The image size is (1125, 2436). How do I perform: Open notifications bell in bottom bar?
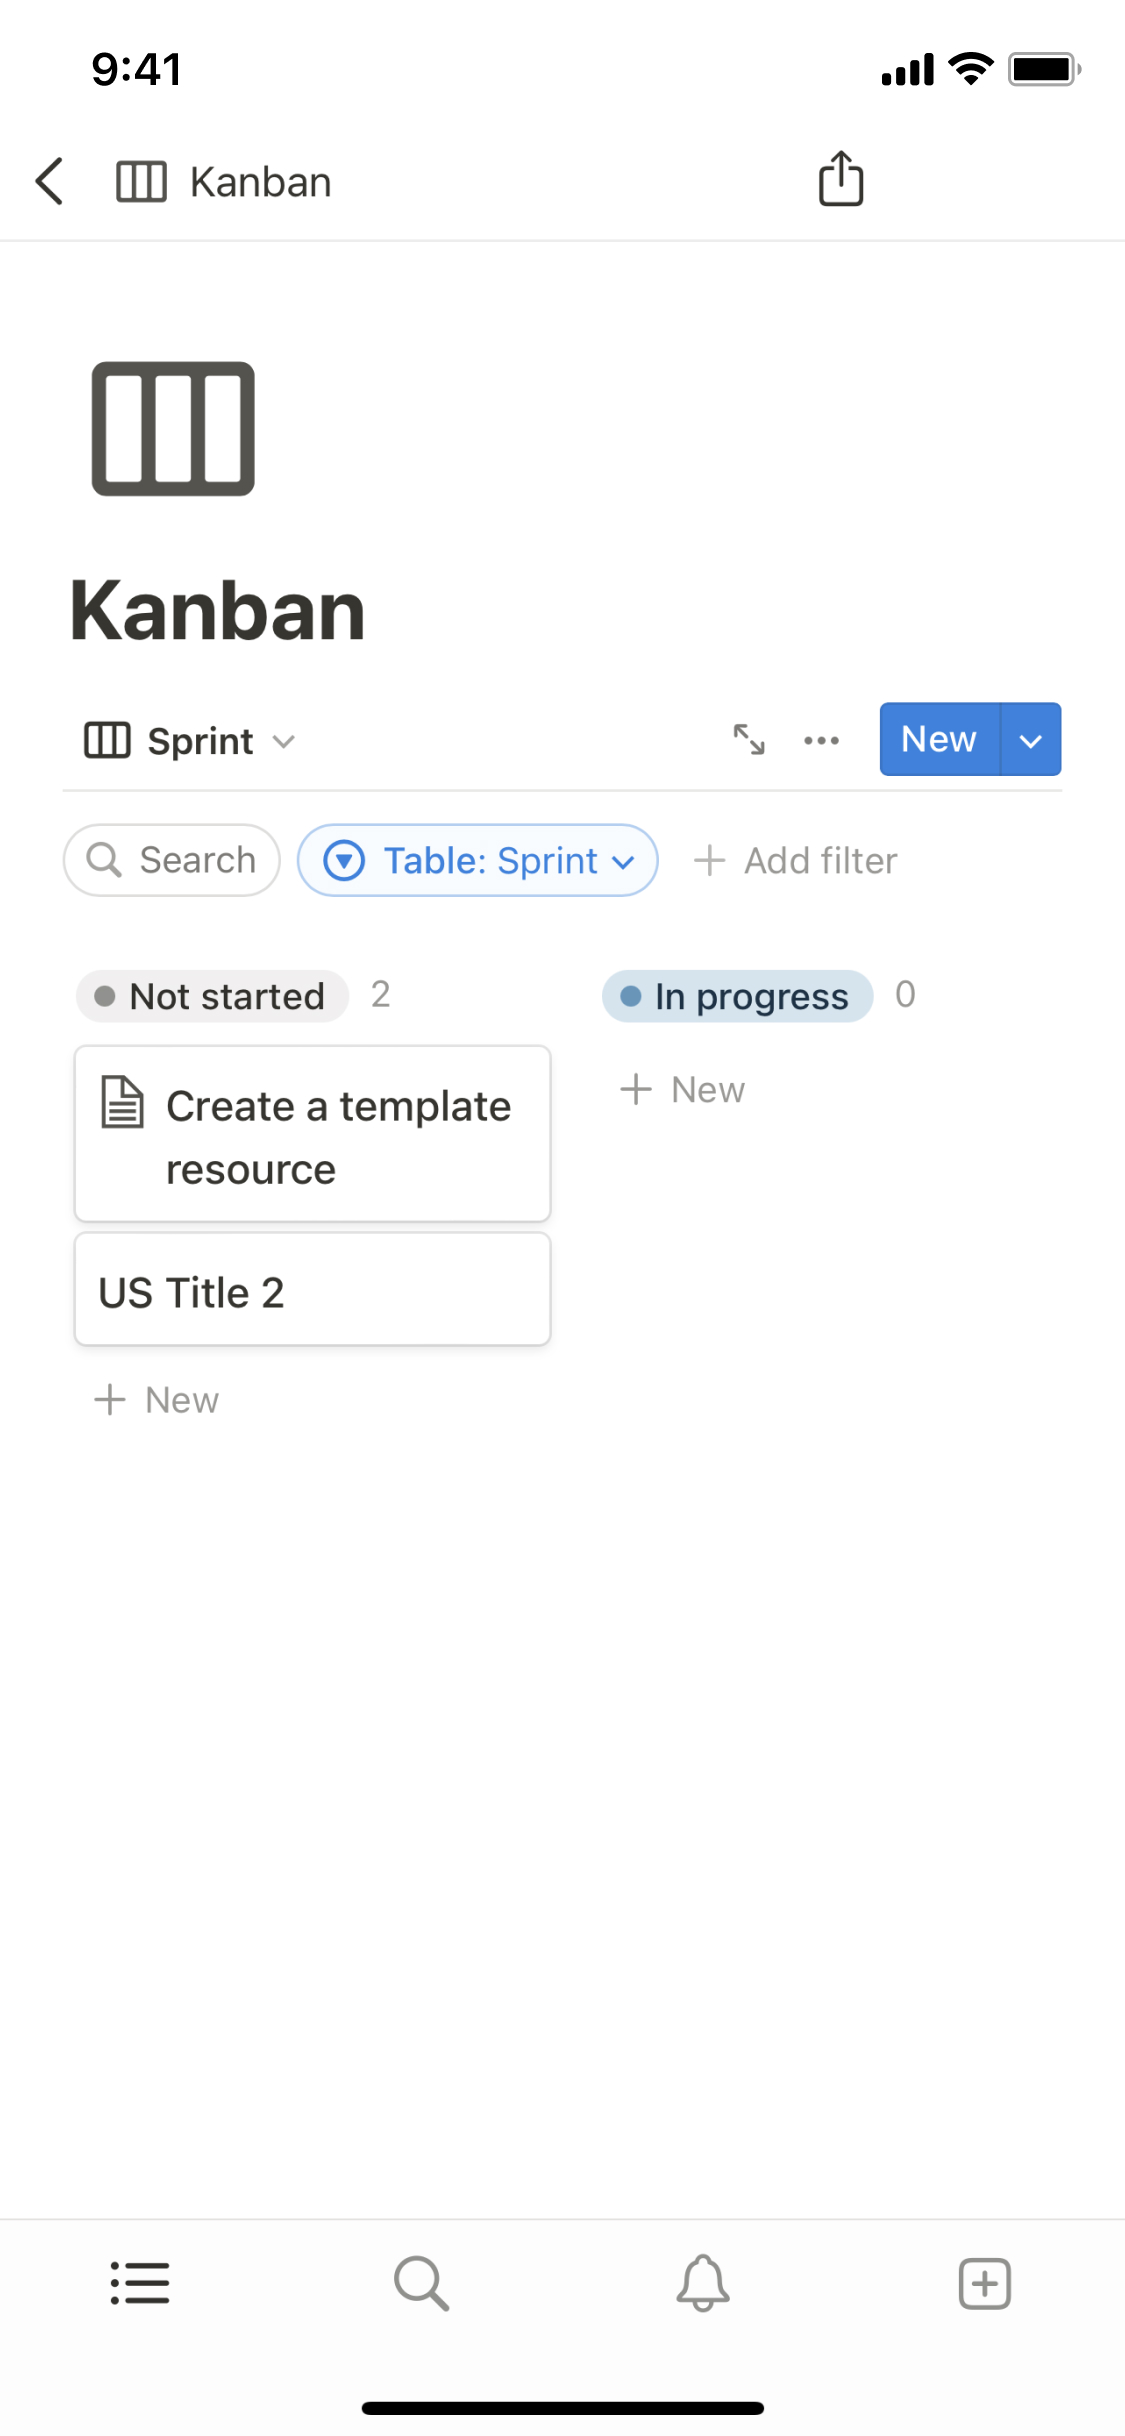(x=703, y=2283)
